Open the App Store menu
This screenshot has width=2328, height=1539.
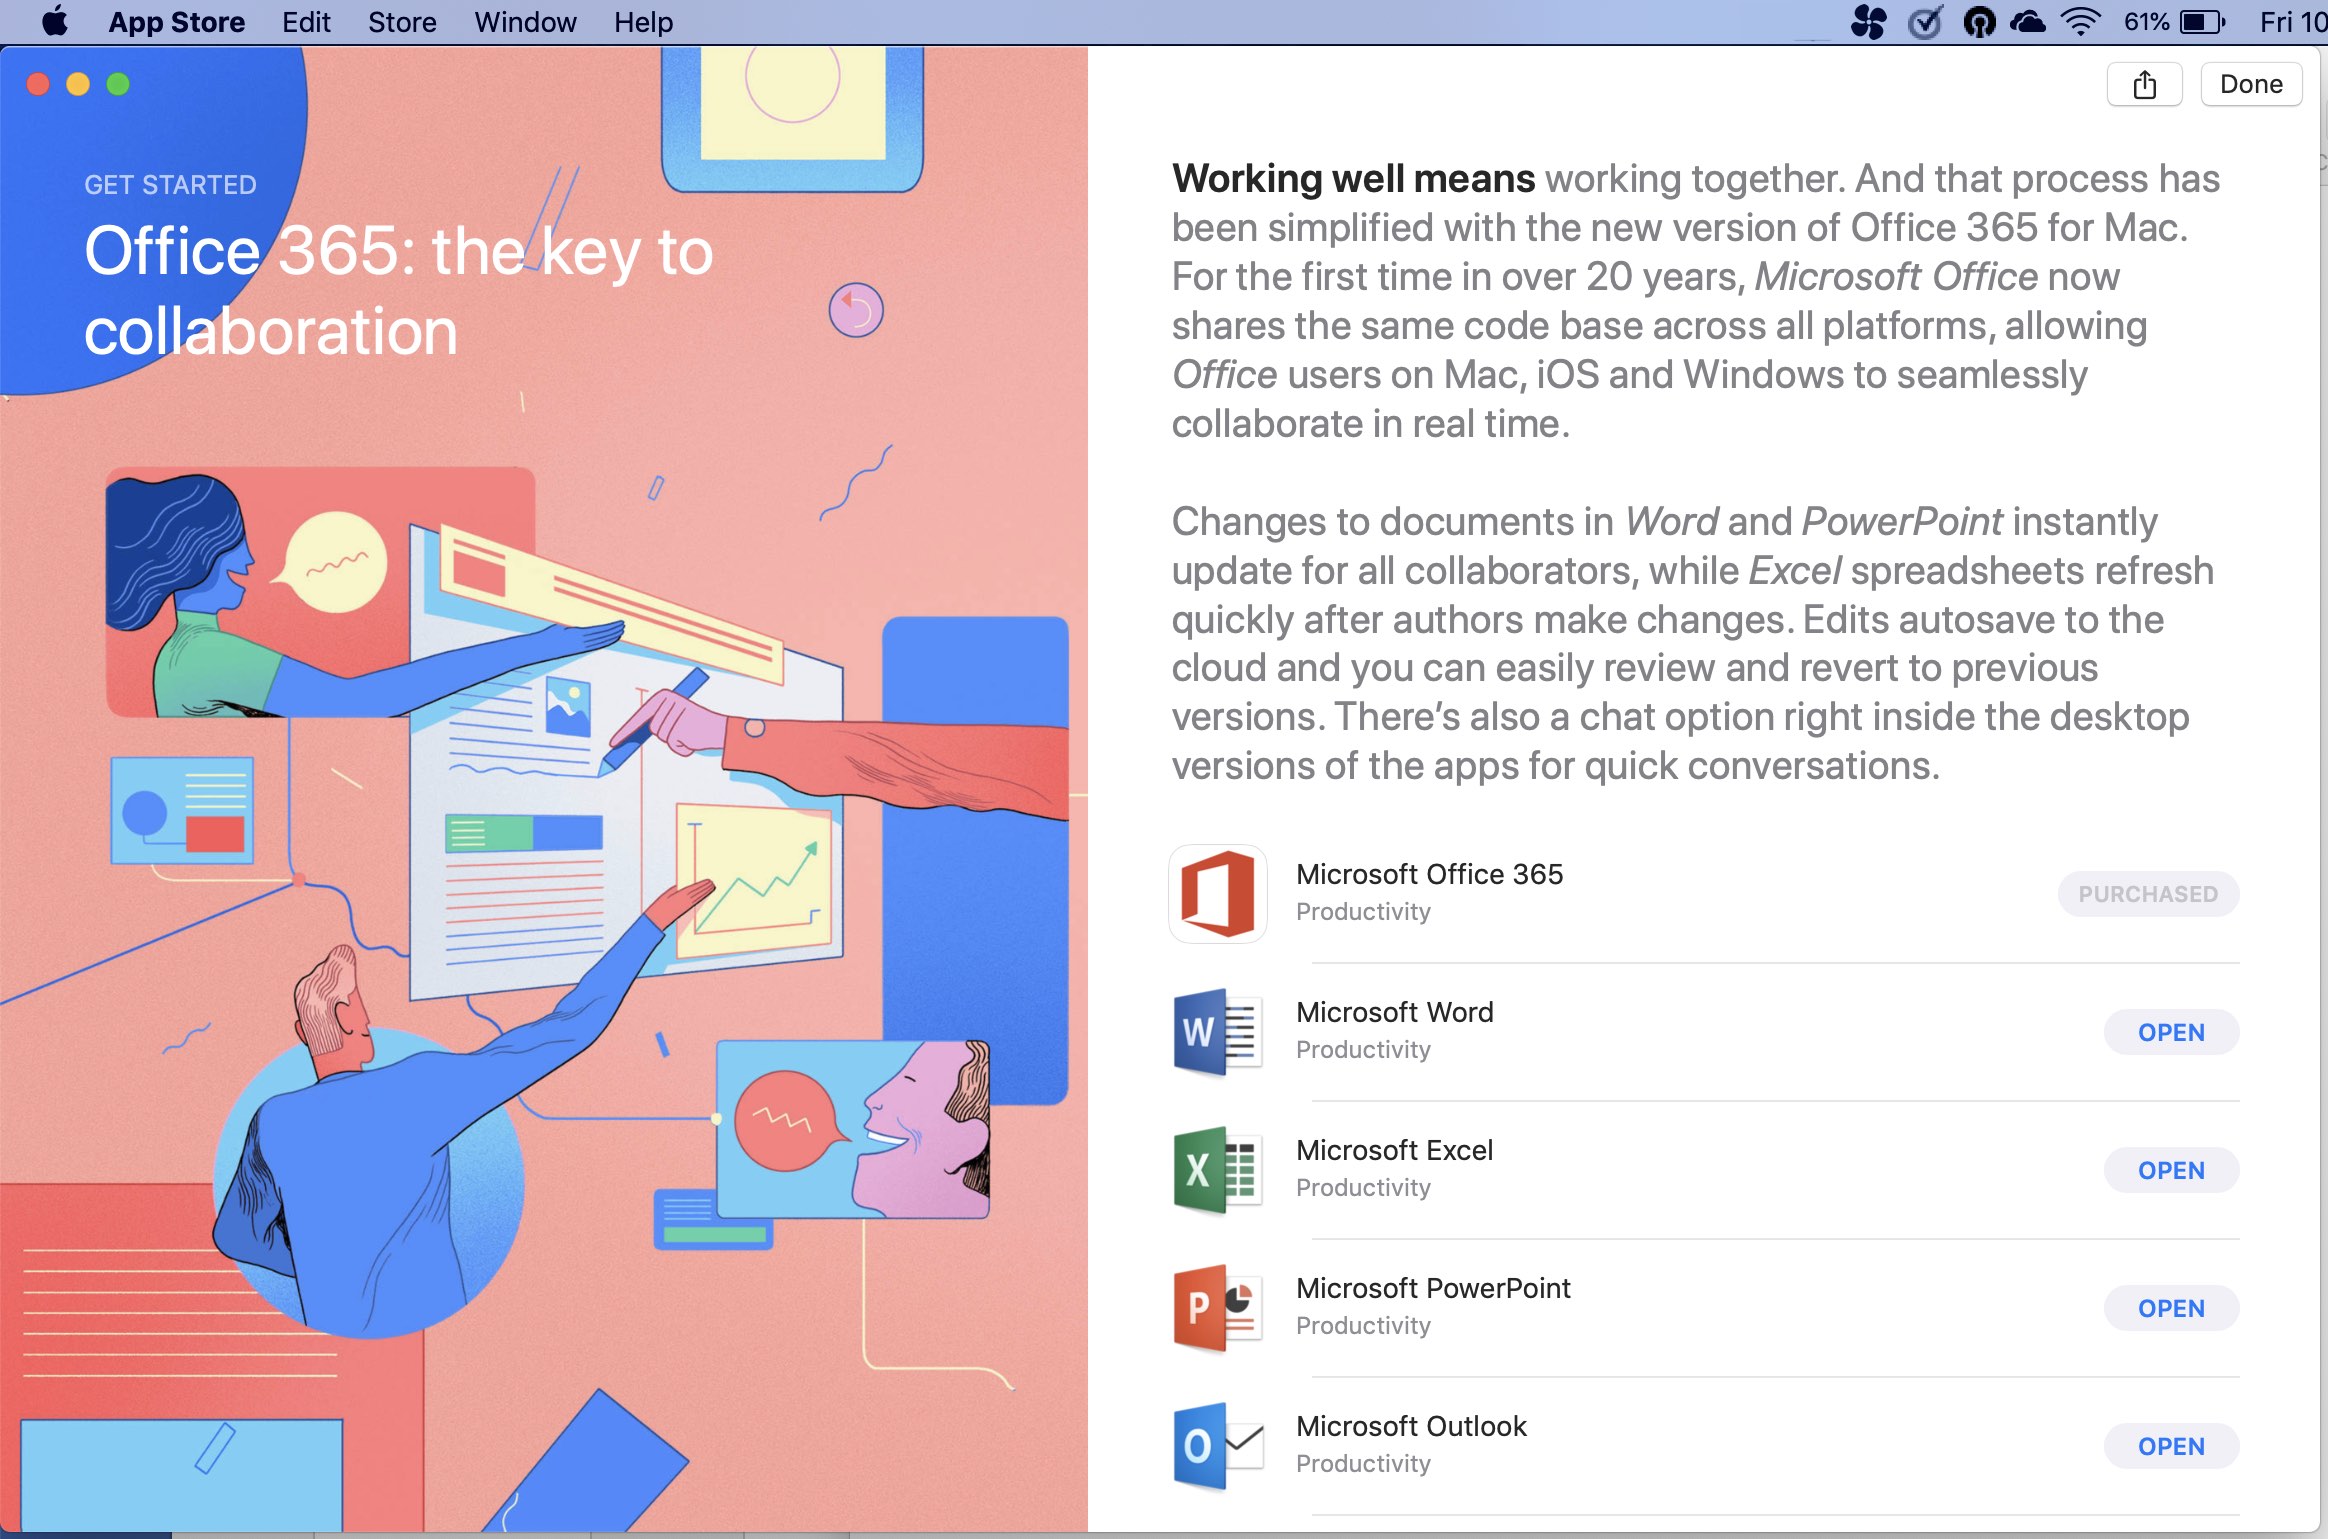click(x=176, y=21)
